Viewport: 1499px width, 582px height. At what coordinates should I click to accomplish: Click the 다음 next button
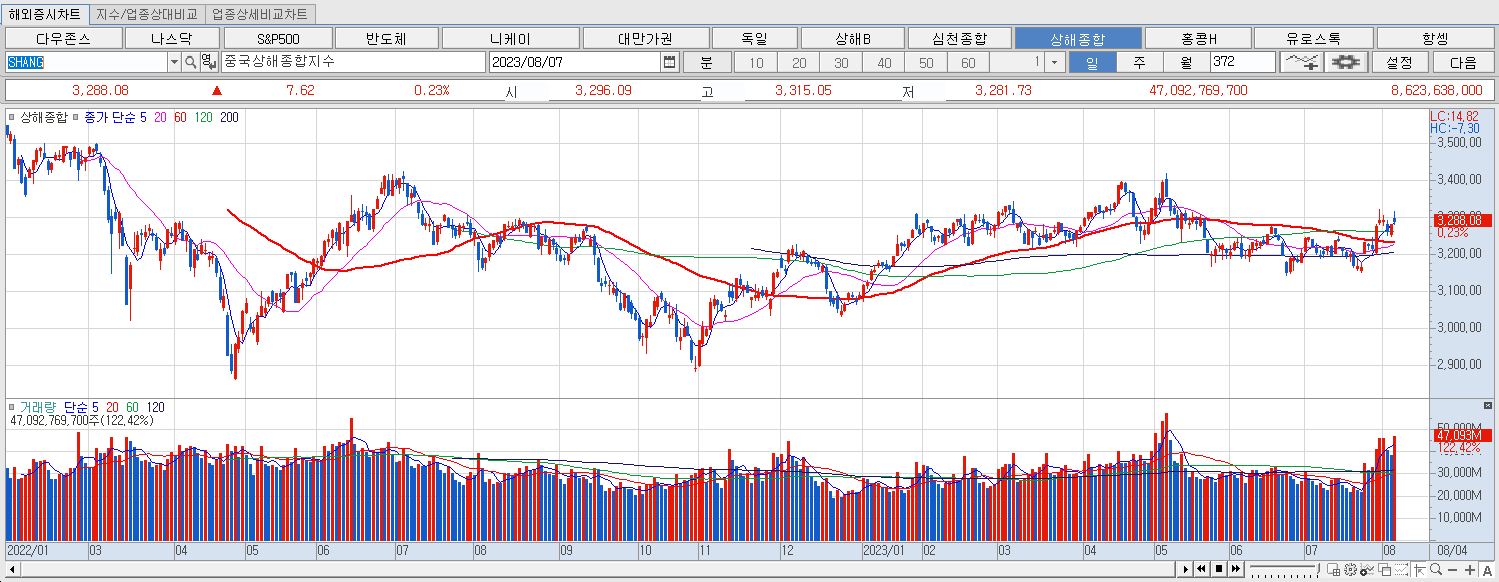pyautogui.click(x=1461, y=61)
